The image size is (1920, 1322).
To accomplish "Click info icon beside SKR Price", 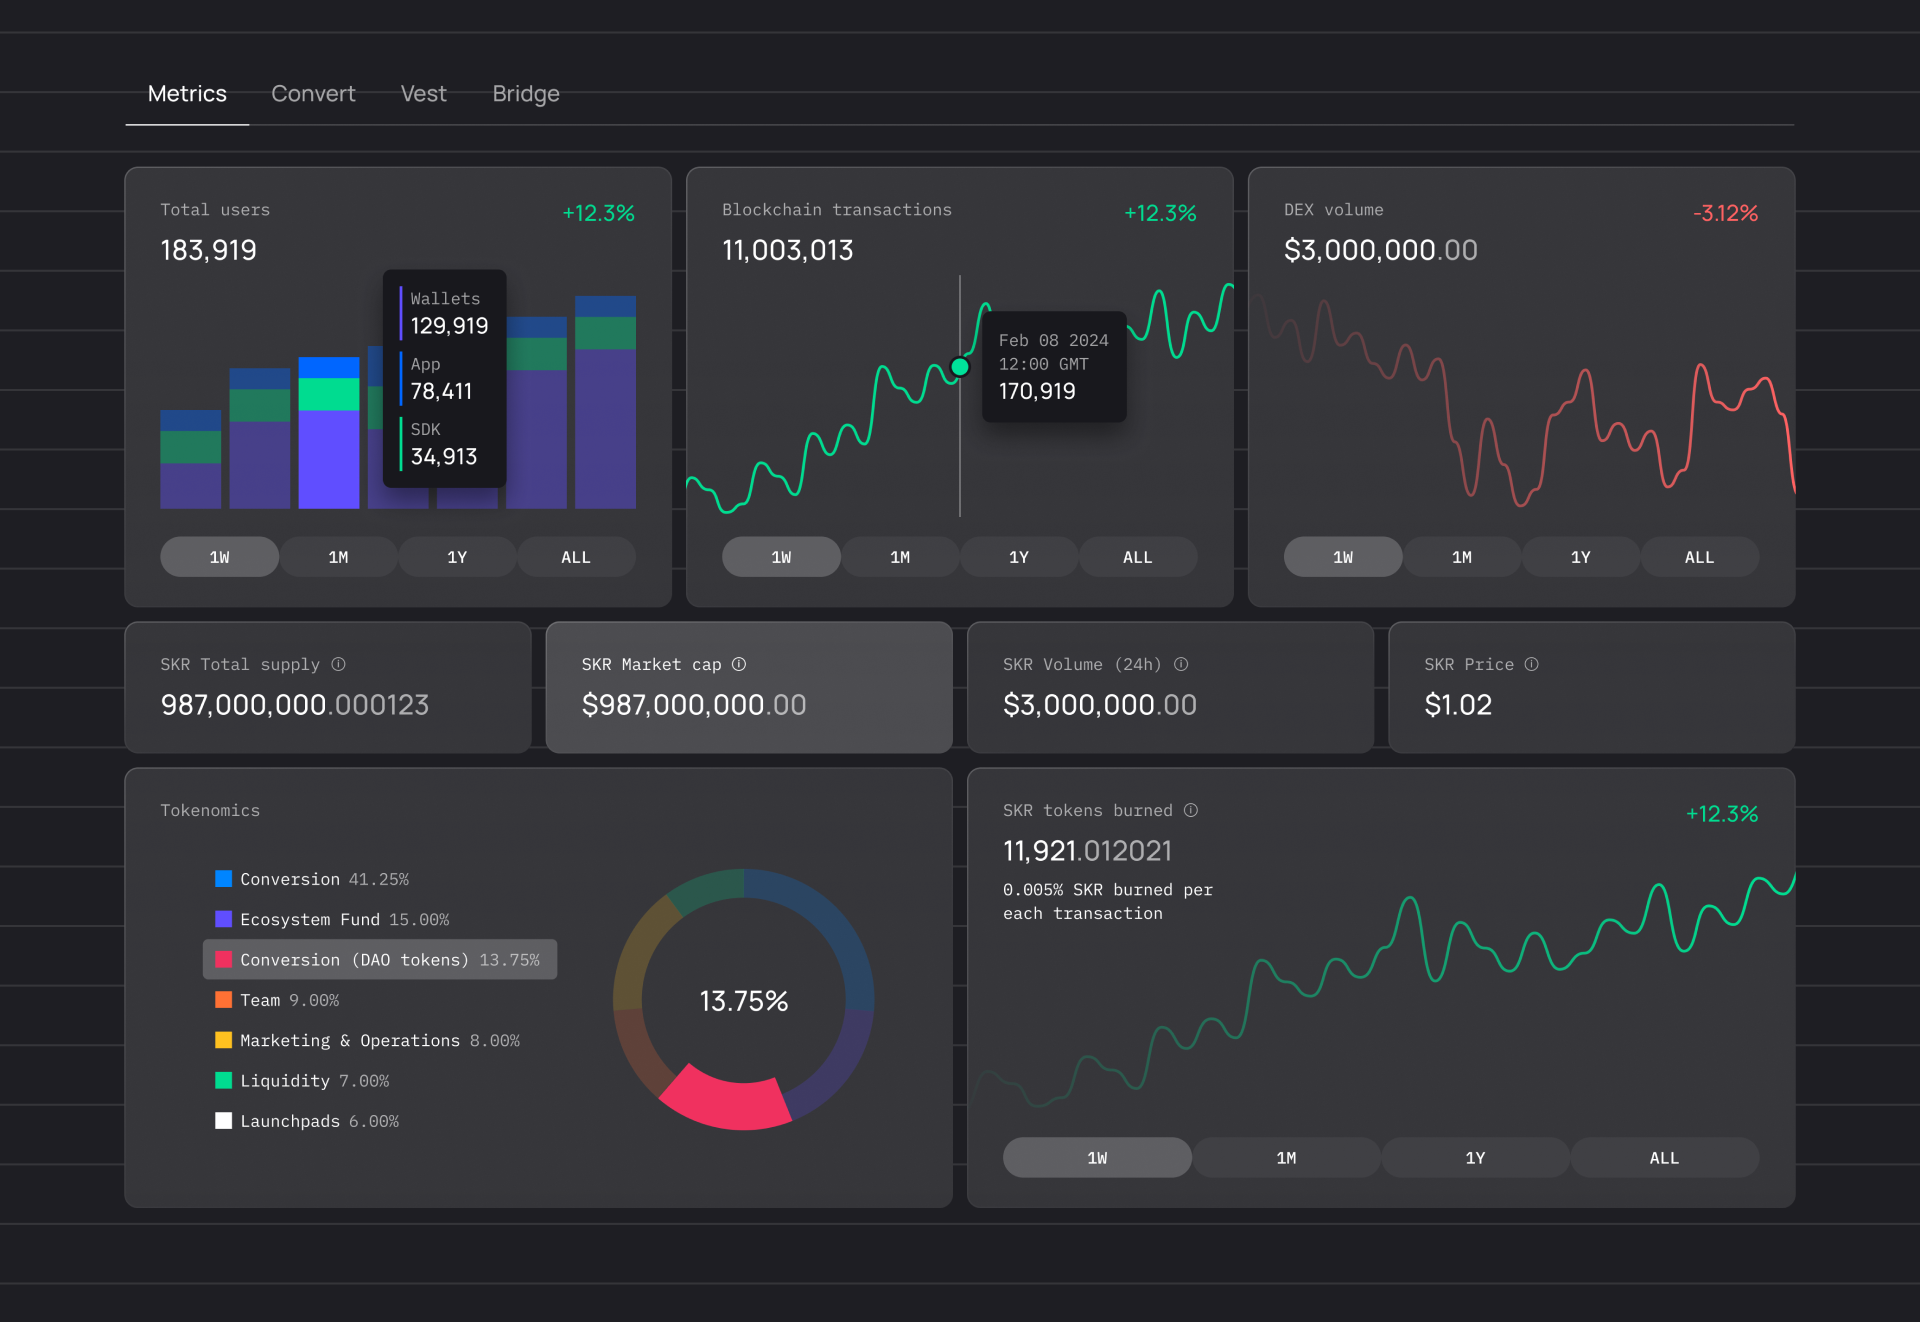I will coord(1531,664).
